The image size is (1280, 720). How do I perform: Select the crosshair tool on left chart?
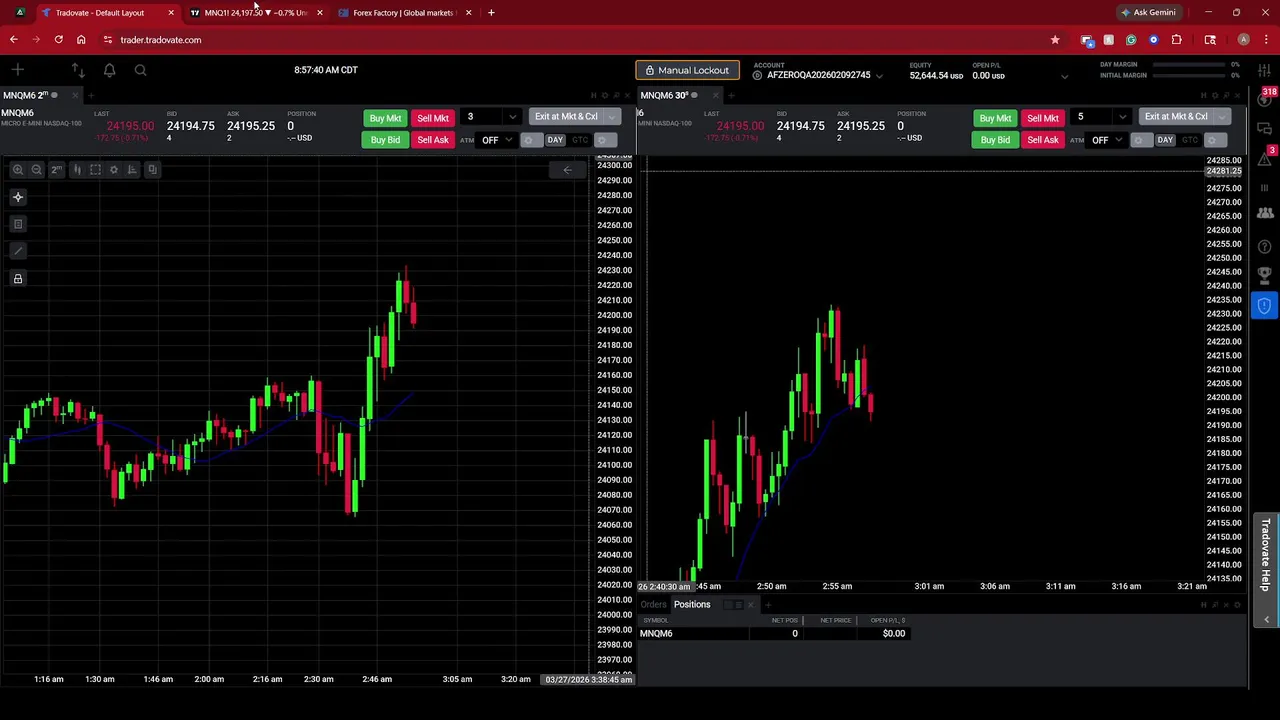tap(17, 197)
